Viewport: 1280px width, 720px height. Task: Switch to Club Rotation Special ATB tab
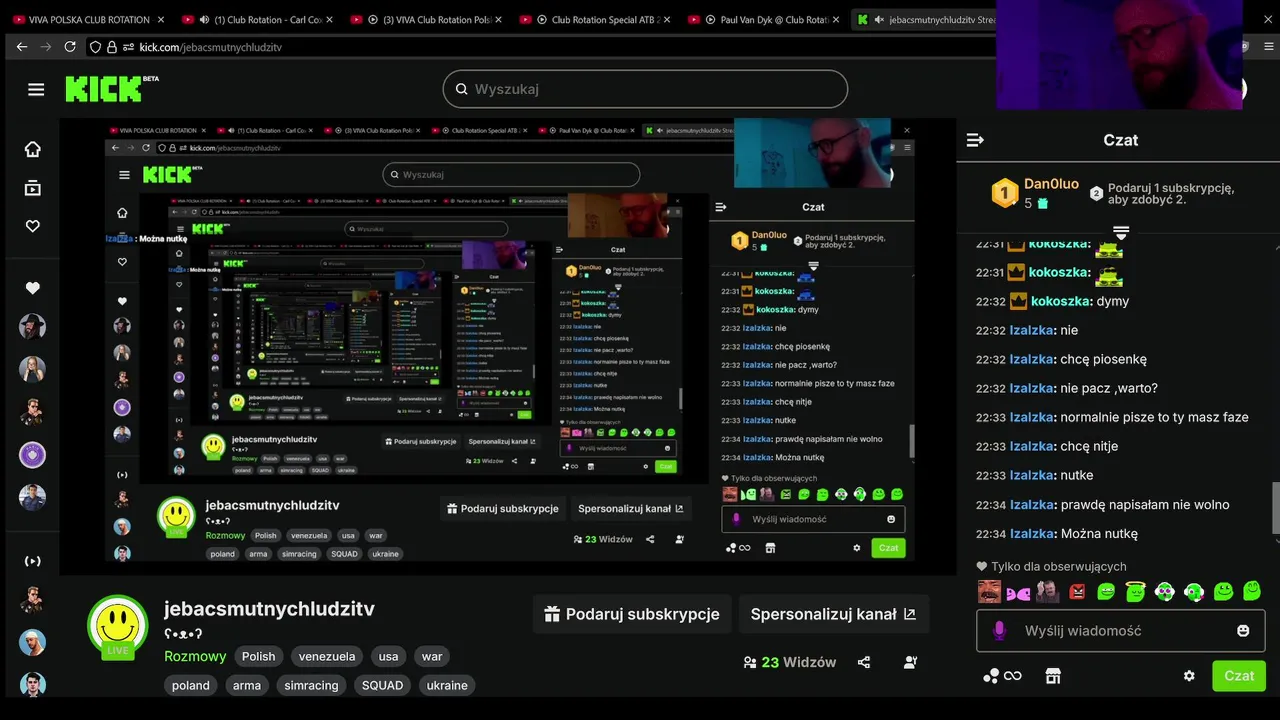(x=598, y=19)
